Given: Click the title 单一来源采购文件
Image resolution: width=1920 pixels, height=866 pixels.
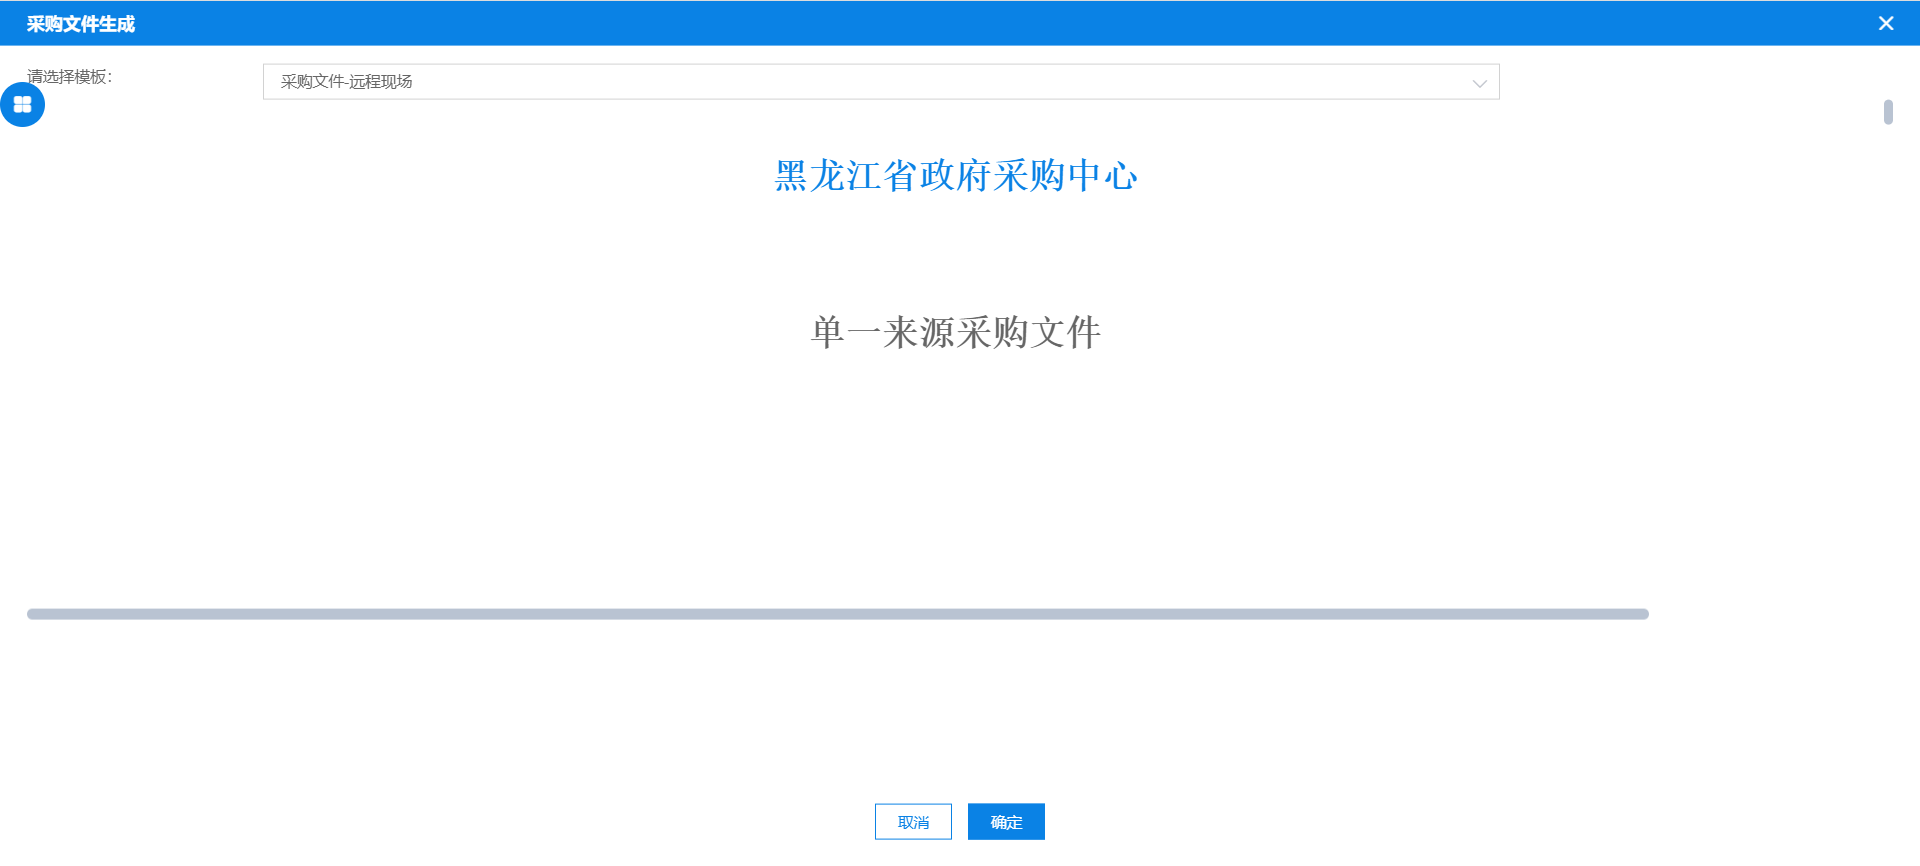Looking at the screenshot, I should [956, 332].
